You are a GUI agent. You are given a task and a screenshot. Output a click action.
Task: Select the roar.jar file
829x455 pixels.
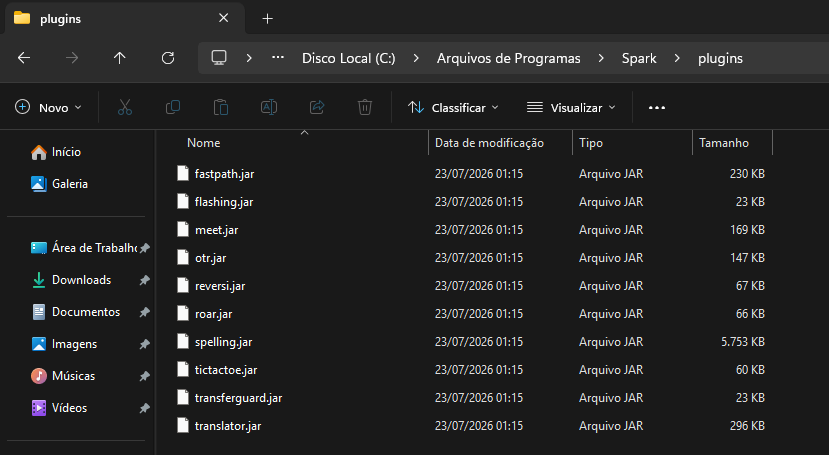click(x=213, y=314)
